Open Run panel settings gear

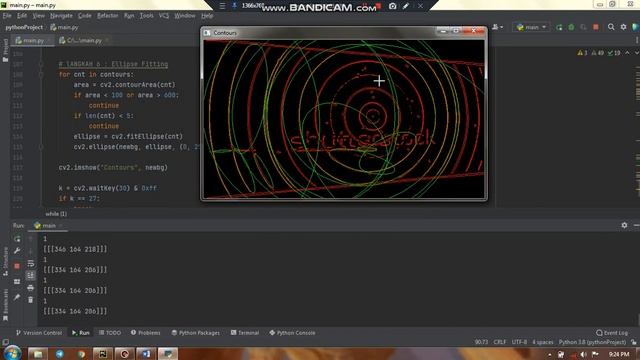(624, 225)
